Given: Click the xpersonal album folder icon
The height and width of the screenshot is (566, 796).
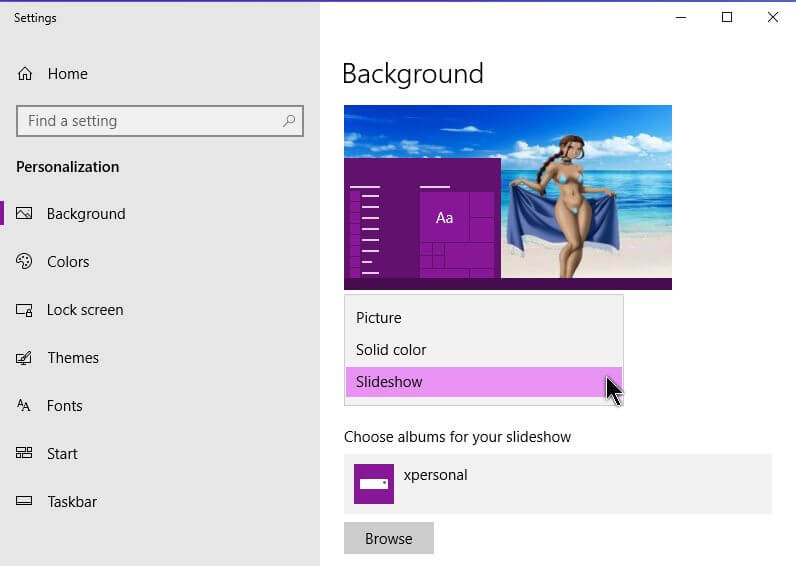Looking at the screenshot, I should 374,484.
